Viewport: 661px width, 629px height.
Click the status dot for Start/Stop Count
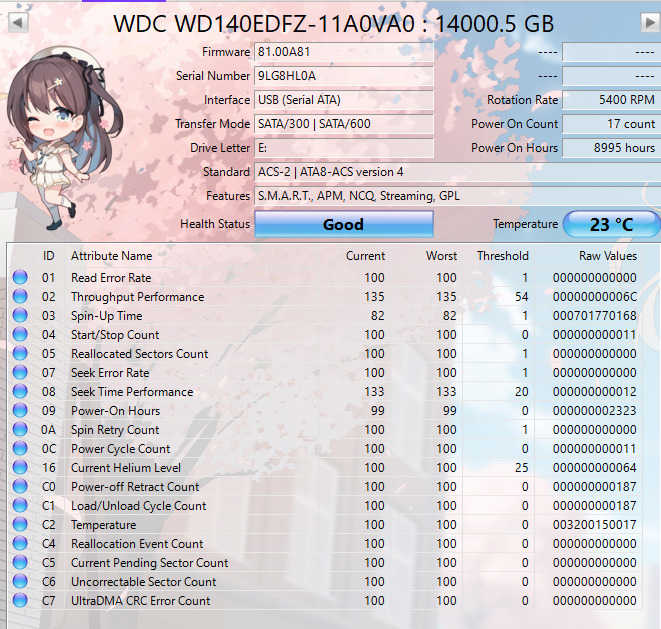[x=20, y=334]
